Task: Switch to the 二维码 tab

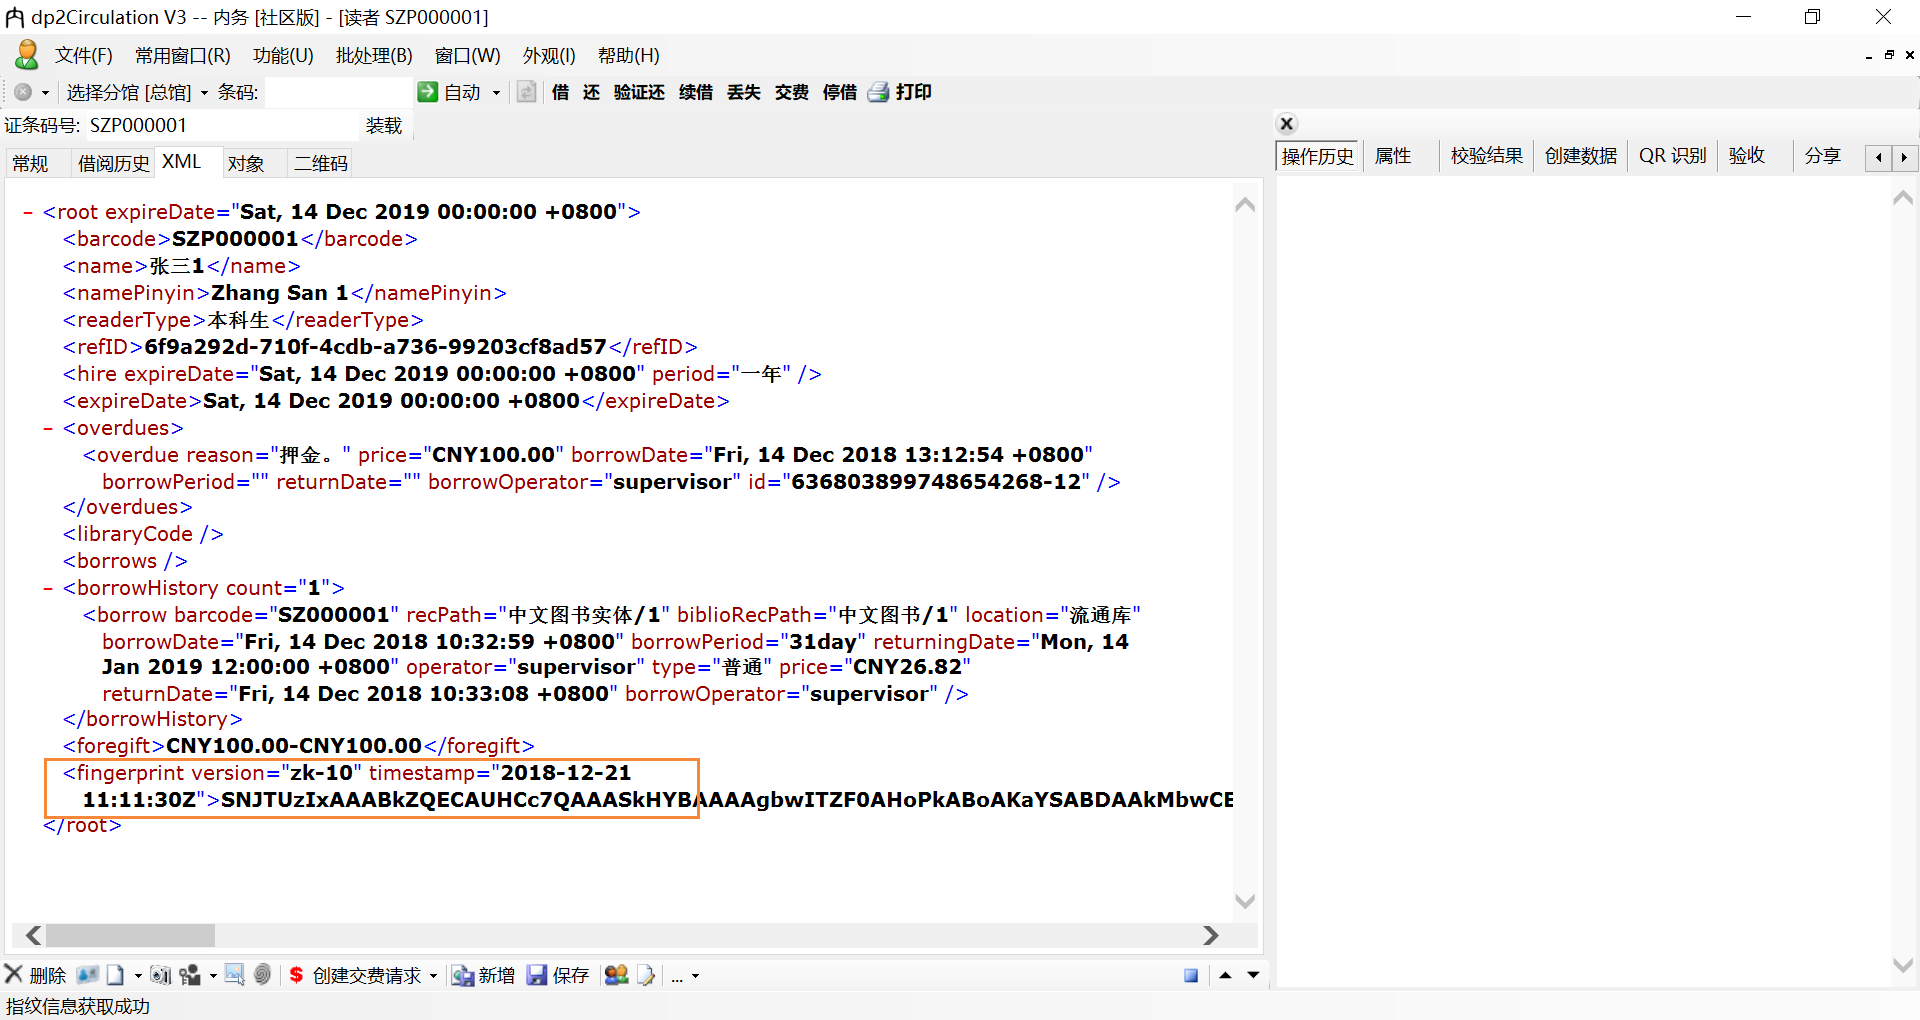Action: tap(319, 162)
